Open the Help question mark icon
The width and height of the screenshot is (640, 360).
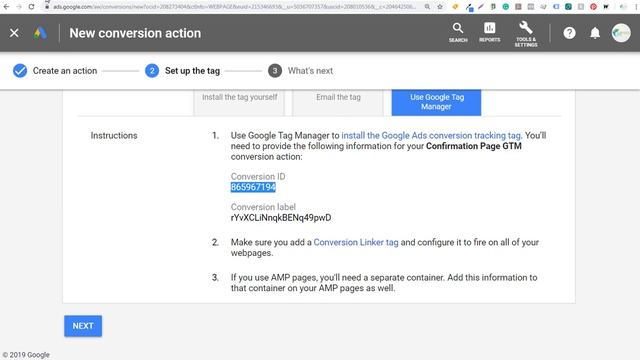pos(569,33)
